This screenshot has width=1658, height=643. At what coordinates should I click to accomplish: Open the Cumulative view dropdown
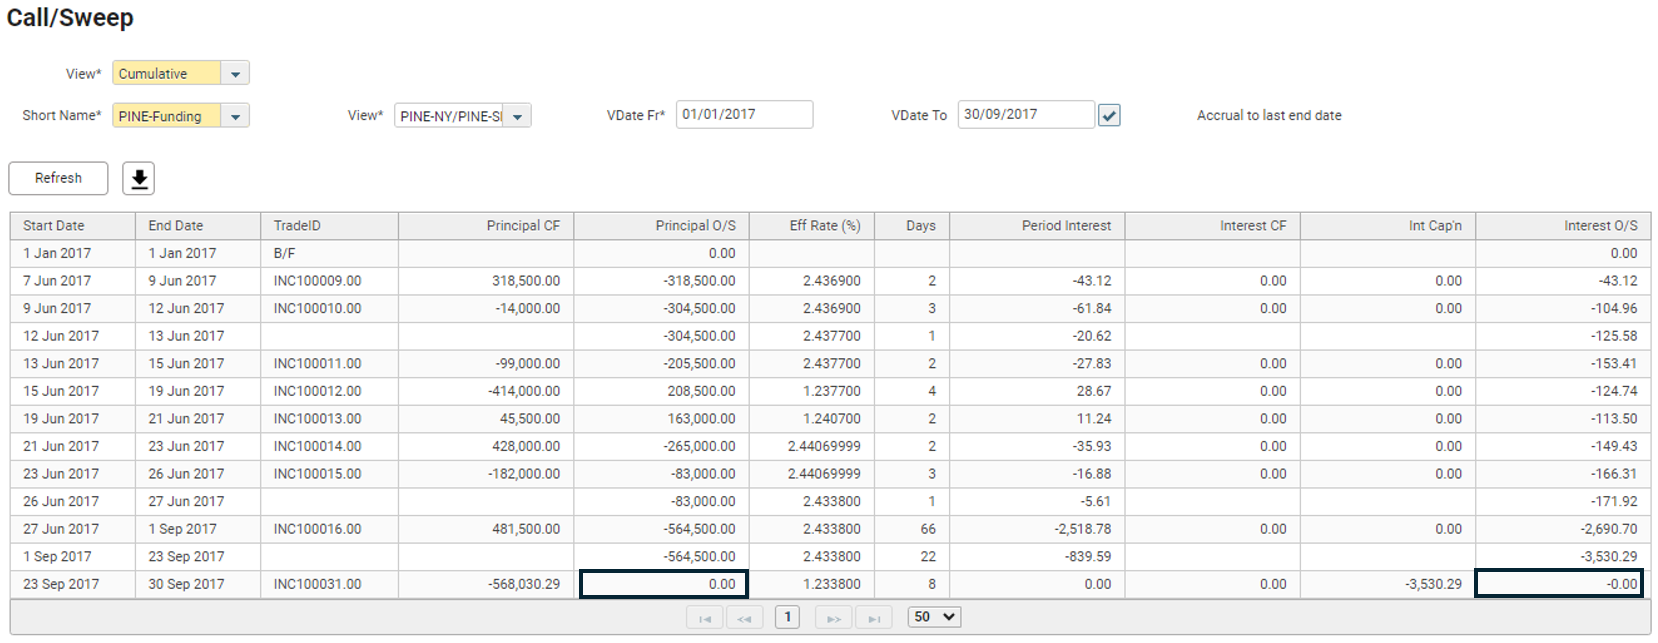(x=235, y=74)
